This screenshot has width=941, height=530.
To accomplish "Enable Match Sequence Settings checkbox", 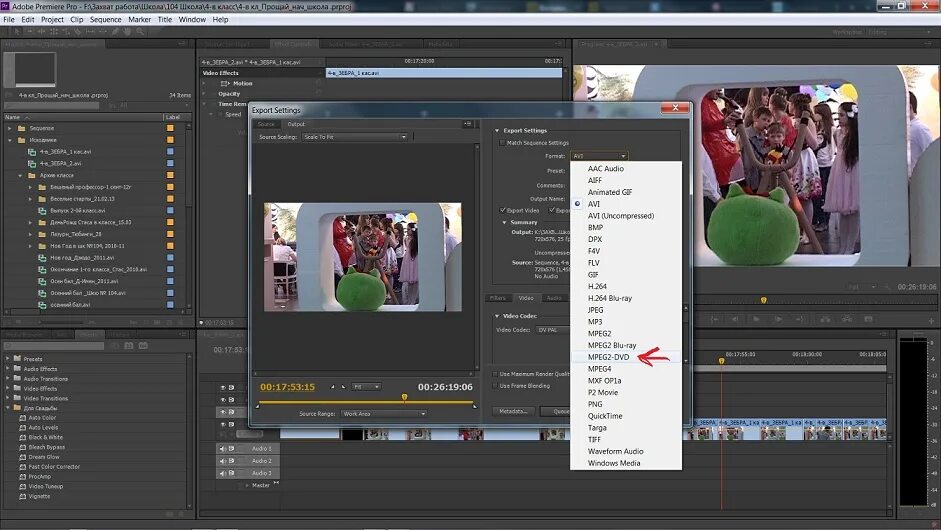I will coord(502,143).
